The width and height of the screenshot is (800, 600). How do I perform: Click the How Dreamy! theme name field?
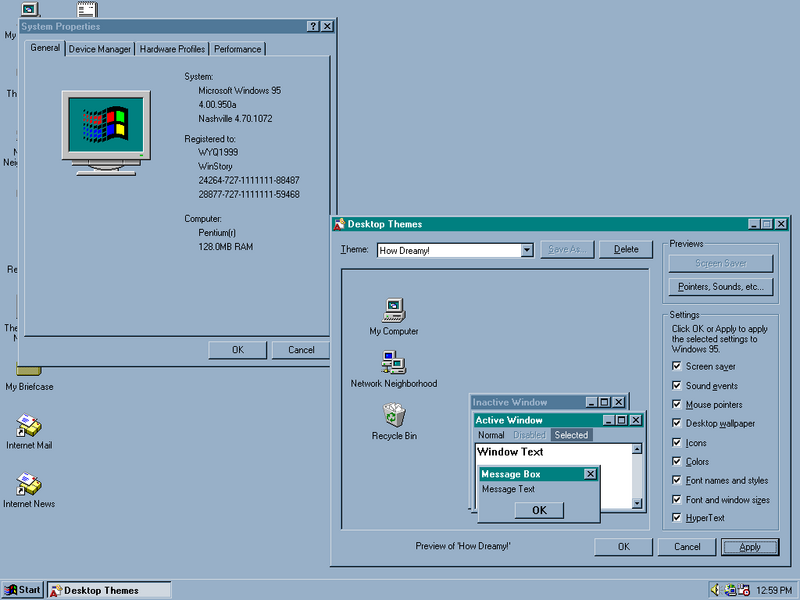coord(448,250)
